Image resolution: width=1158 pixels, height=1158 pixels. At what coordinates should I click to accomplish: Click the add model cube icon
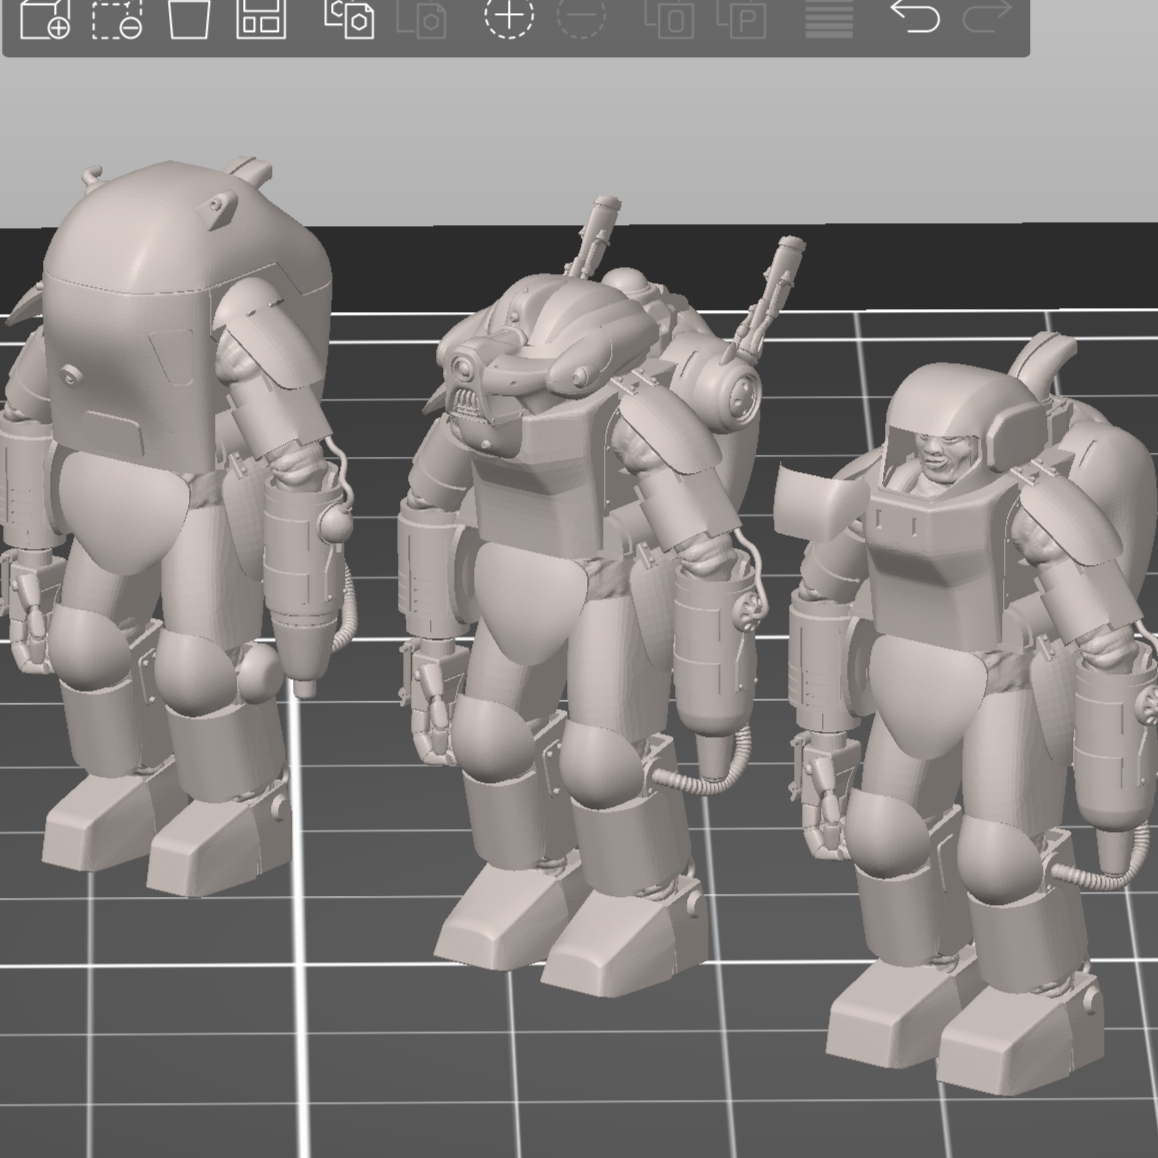tap(45, 18)
